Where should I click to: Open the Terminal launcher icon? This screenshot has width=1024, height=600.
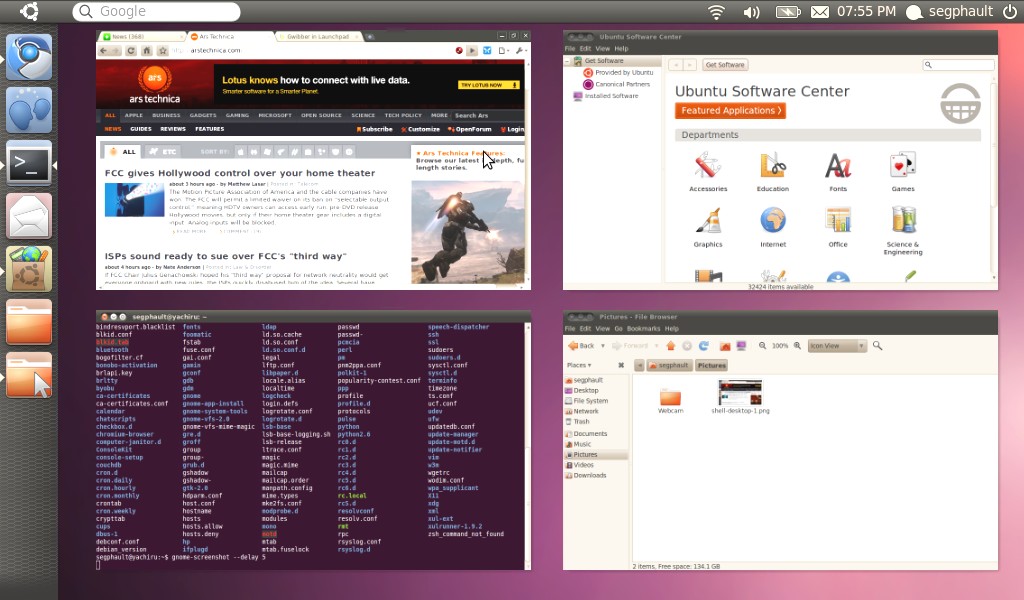29,163
